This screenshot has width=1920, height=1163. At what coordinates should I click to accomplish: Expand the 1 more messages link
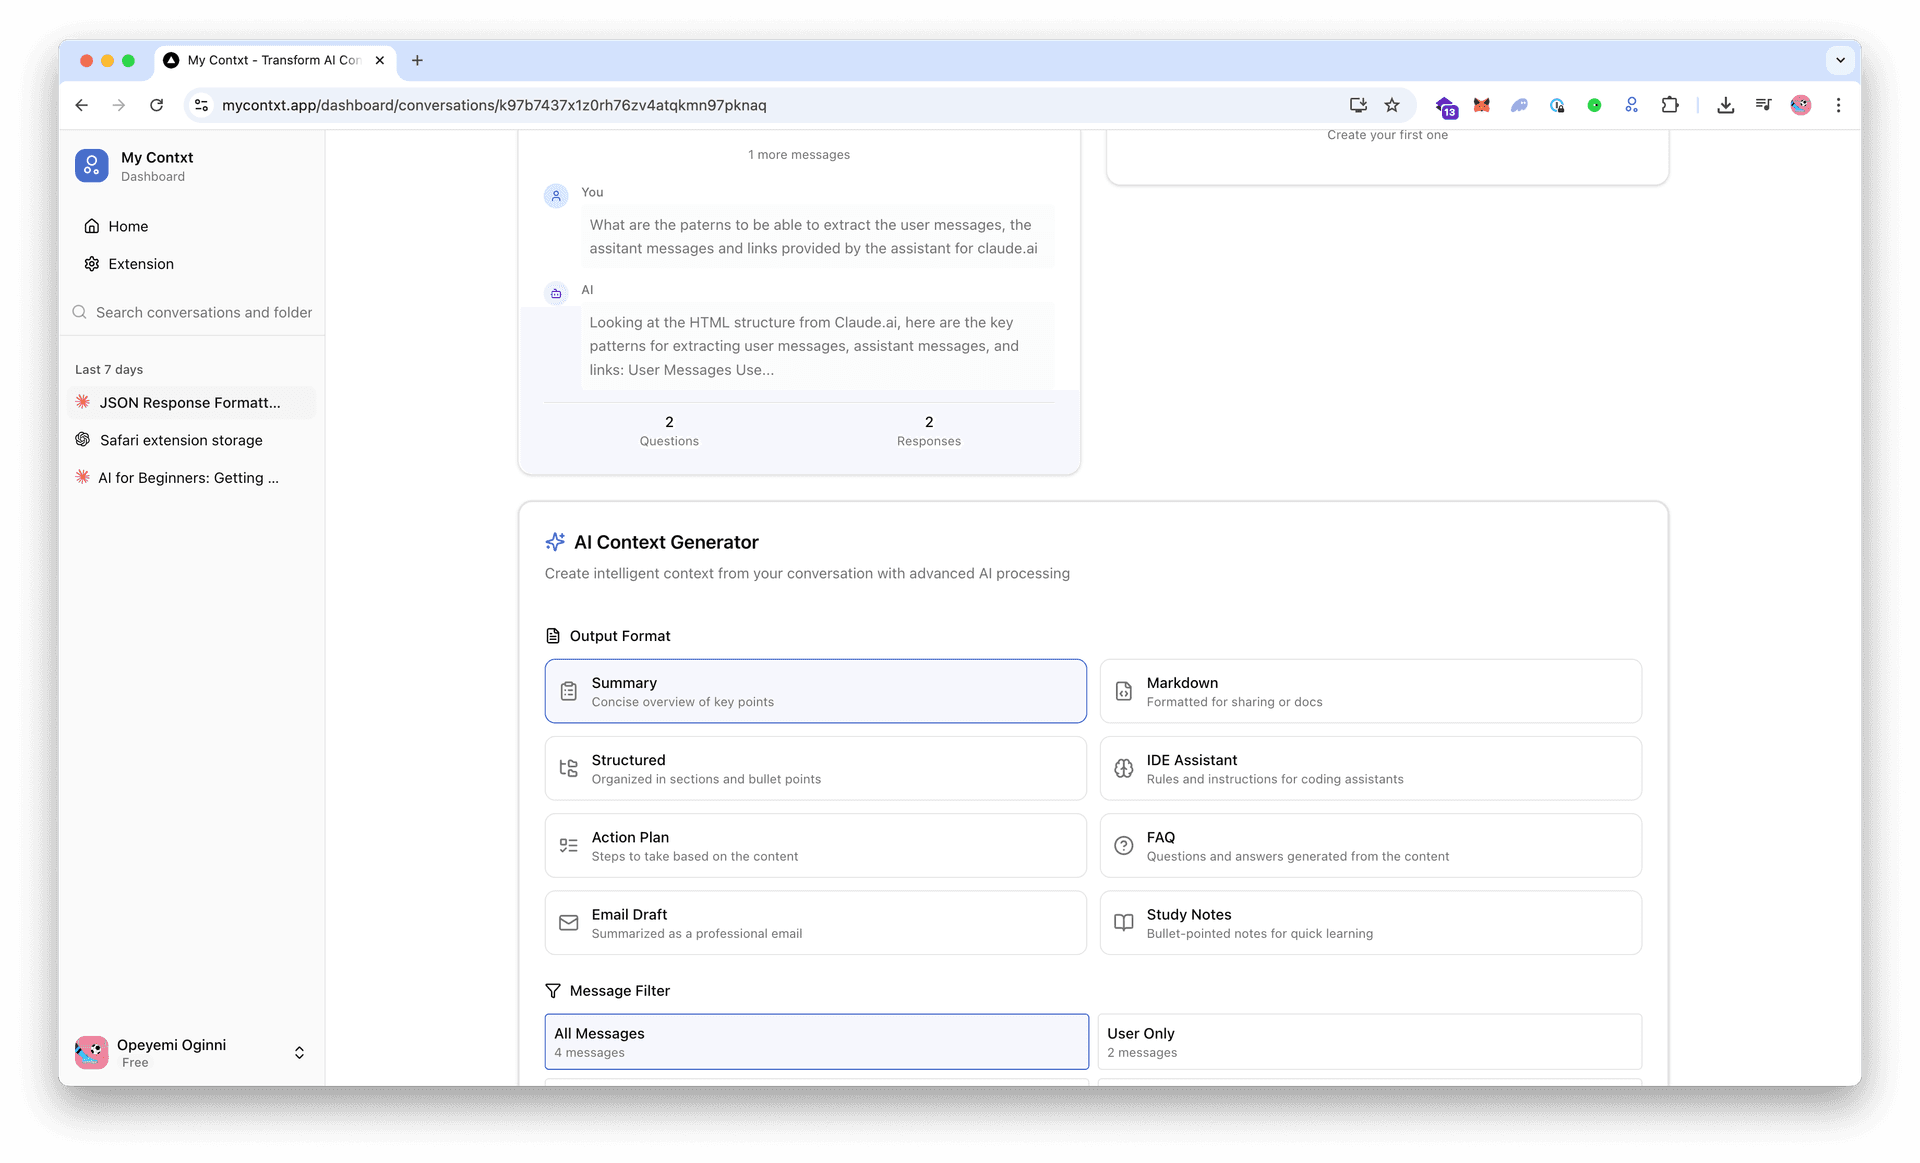[798, 155]
